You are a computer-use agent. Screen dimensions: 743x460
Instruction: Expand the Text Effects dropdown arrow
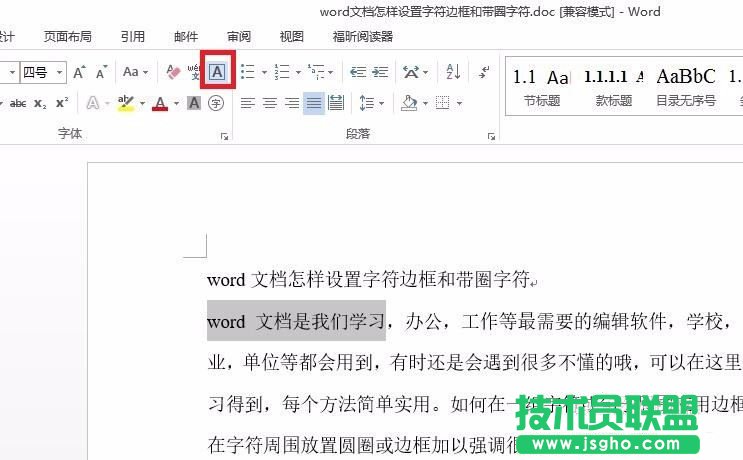click(108, 103)
